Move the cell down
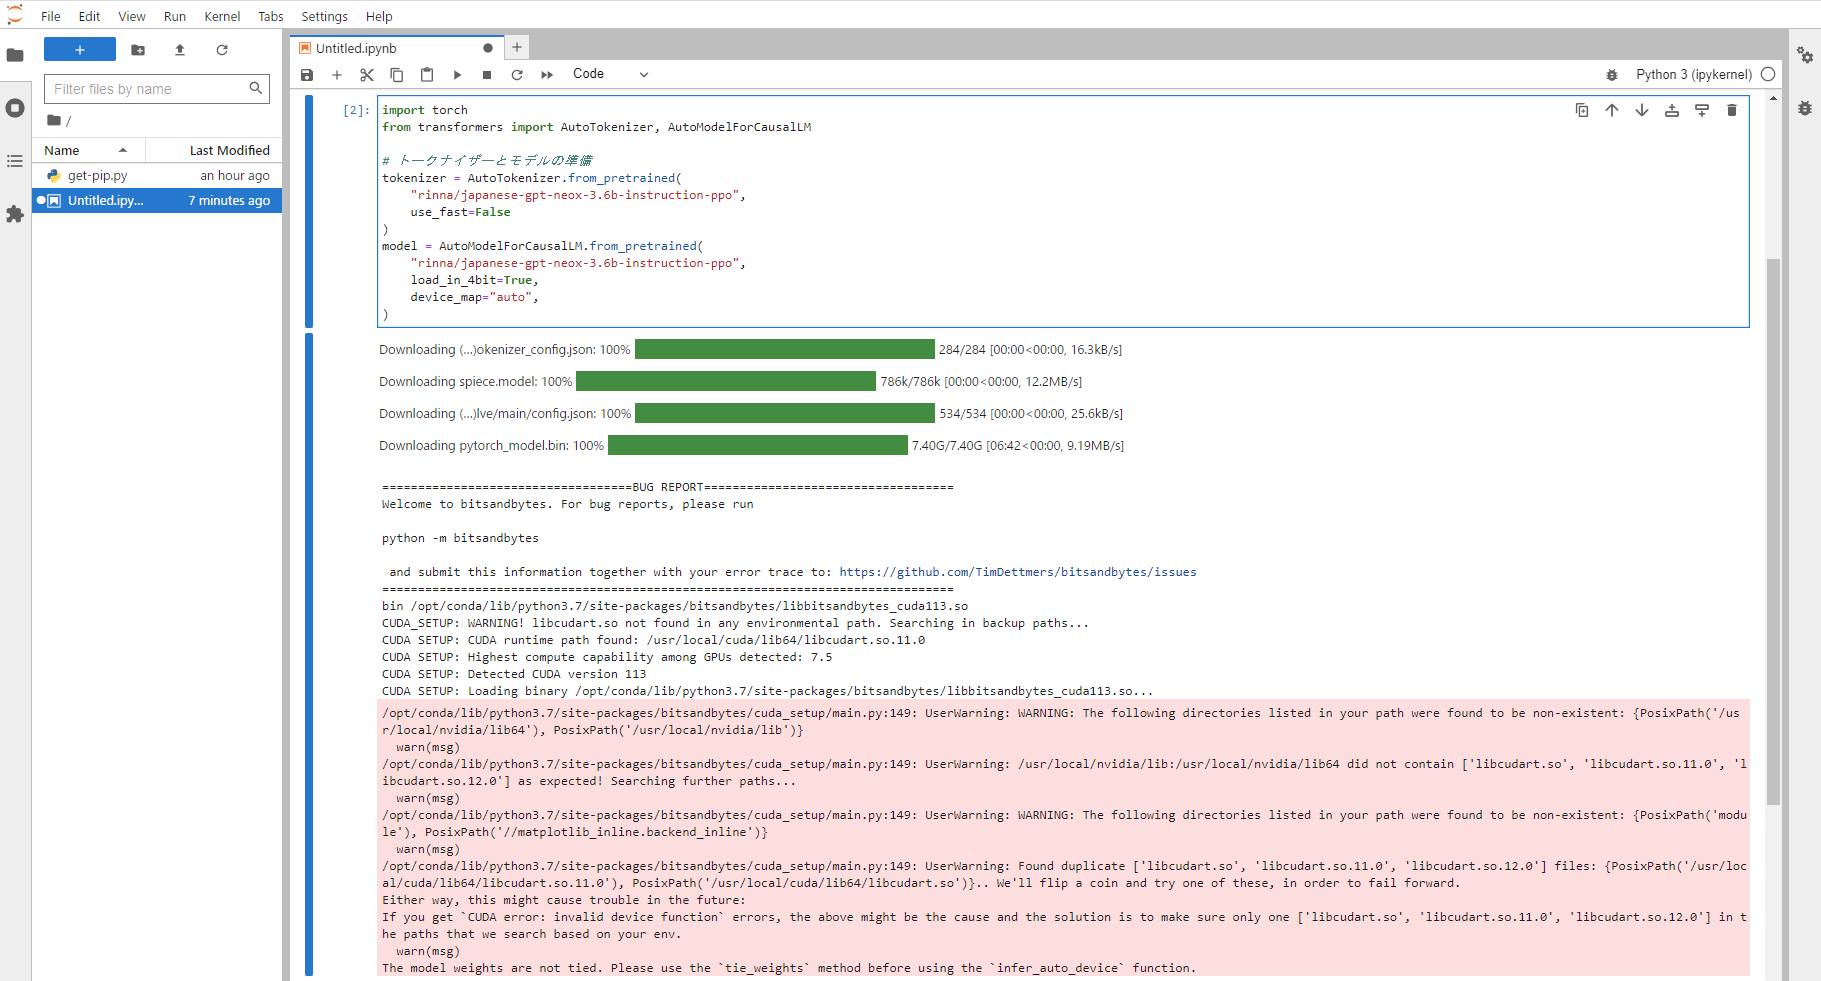Image resolution: width=1821 pixels, height=981 pixels. point(1641,111)
